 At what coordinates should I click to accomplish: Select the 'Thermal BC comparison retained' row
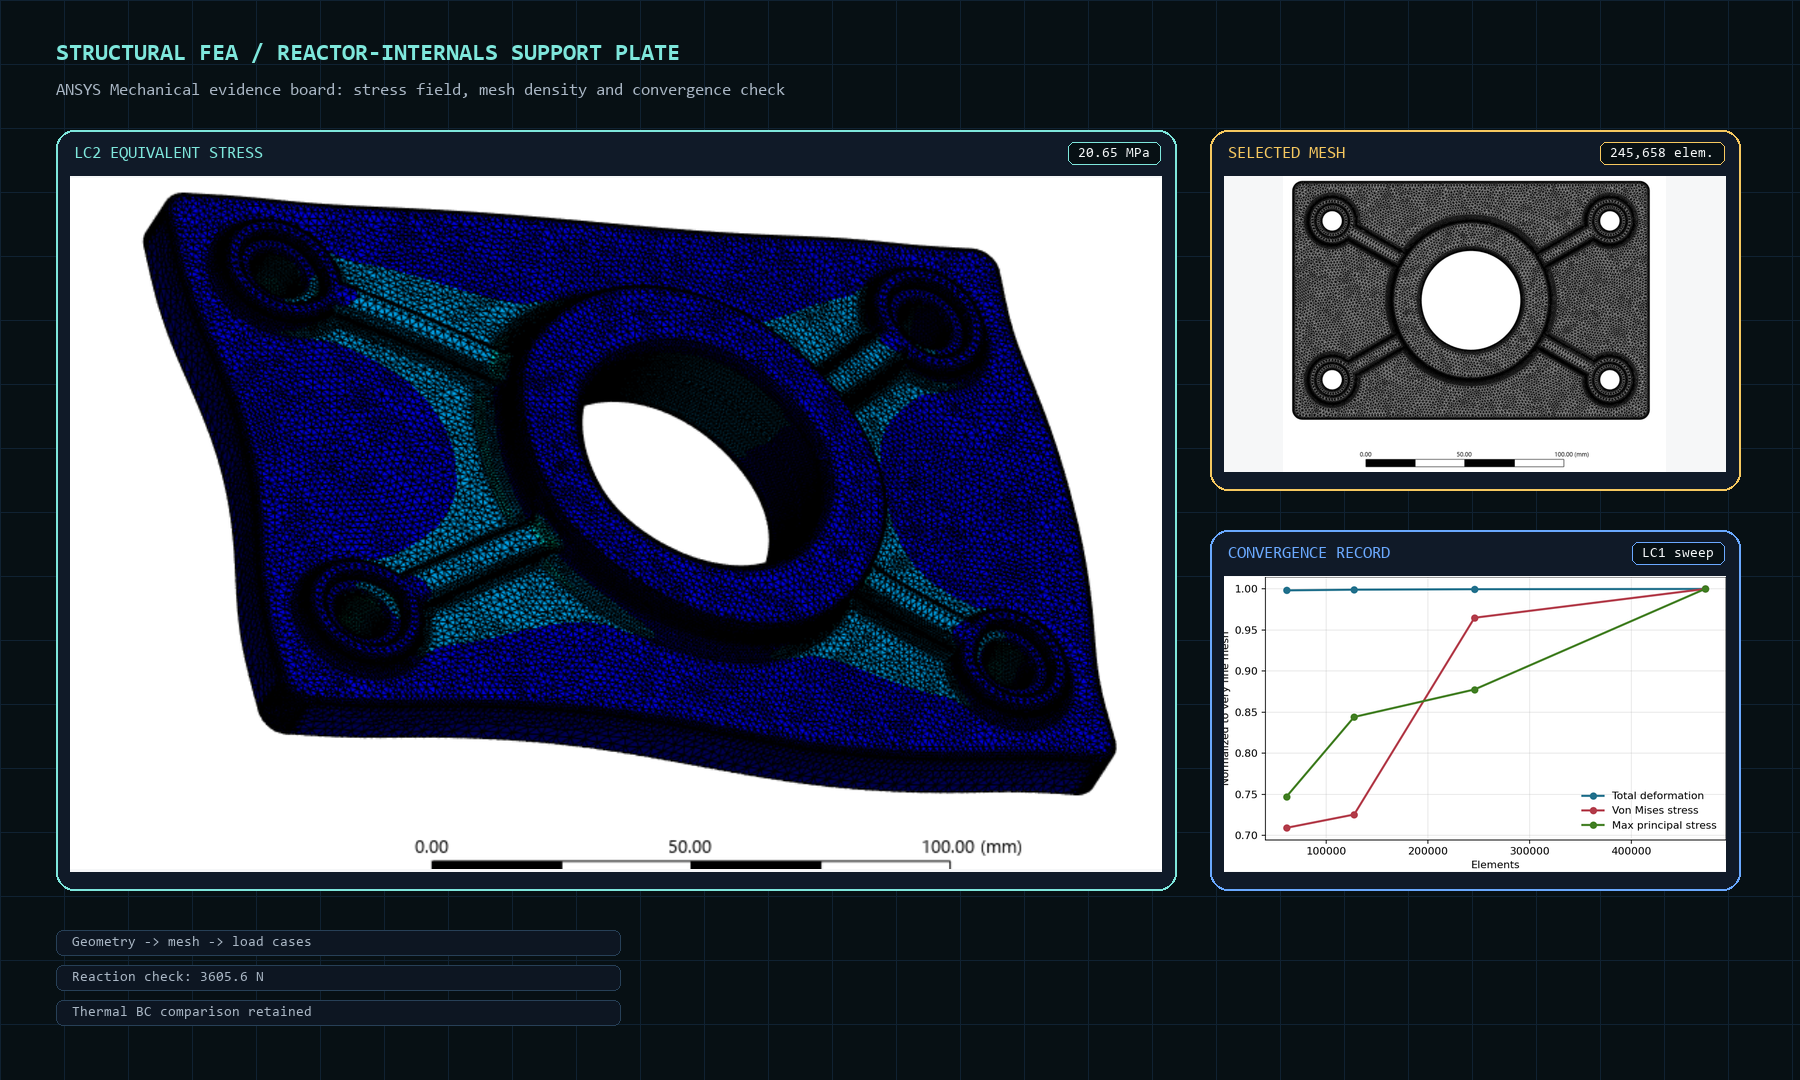click(338, 1012)
